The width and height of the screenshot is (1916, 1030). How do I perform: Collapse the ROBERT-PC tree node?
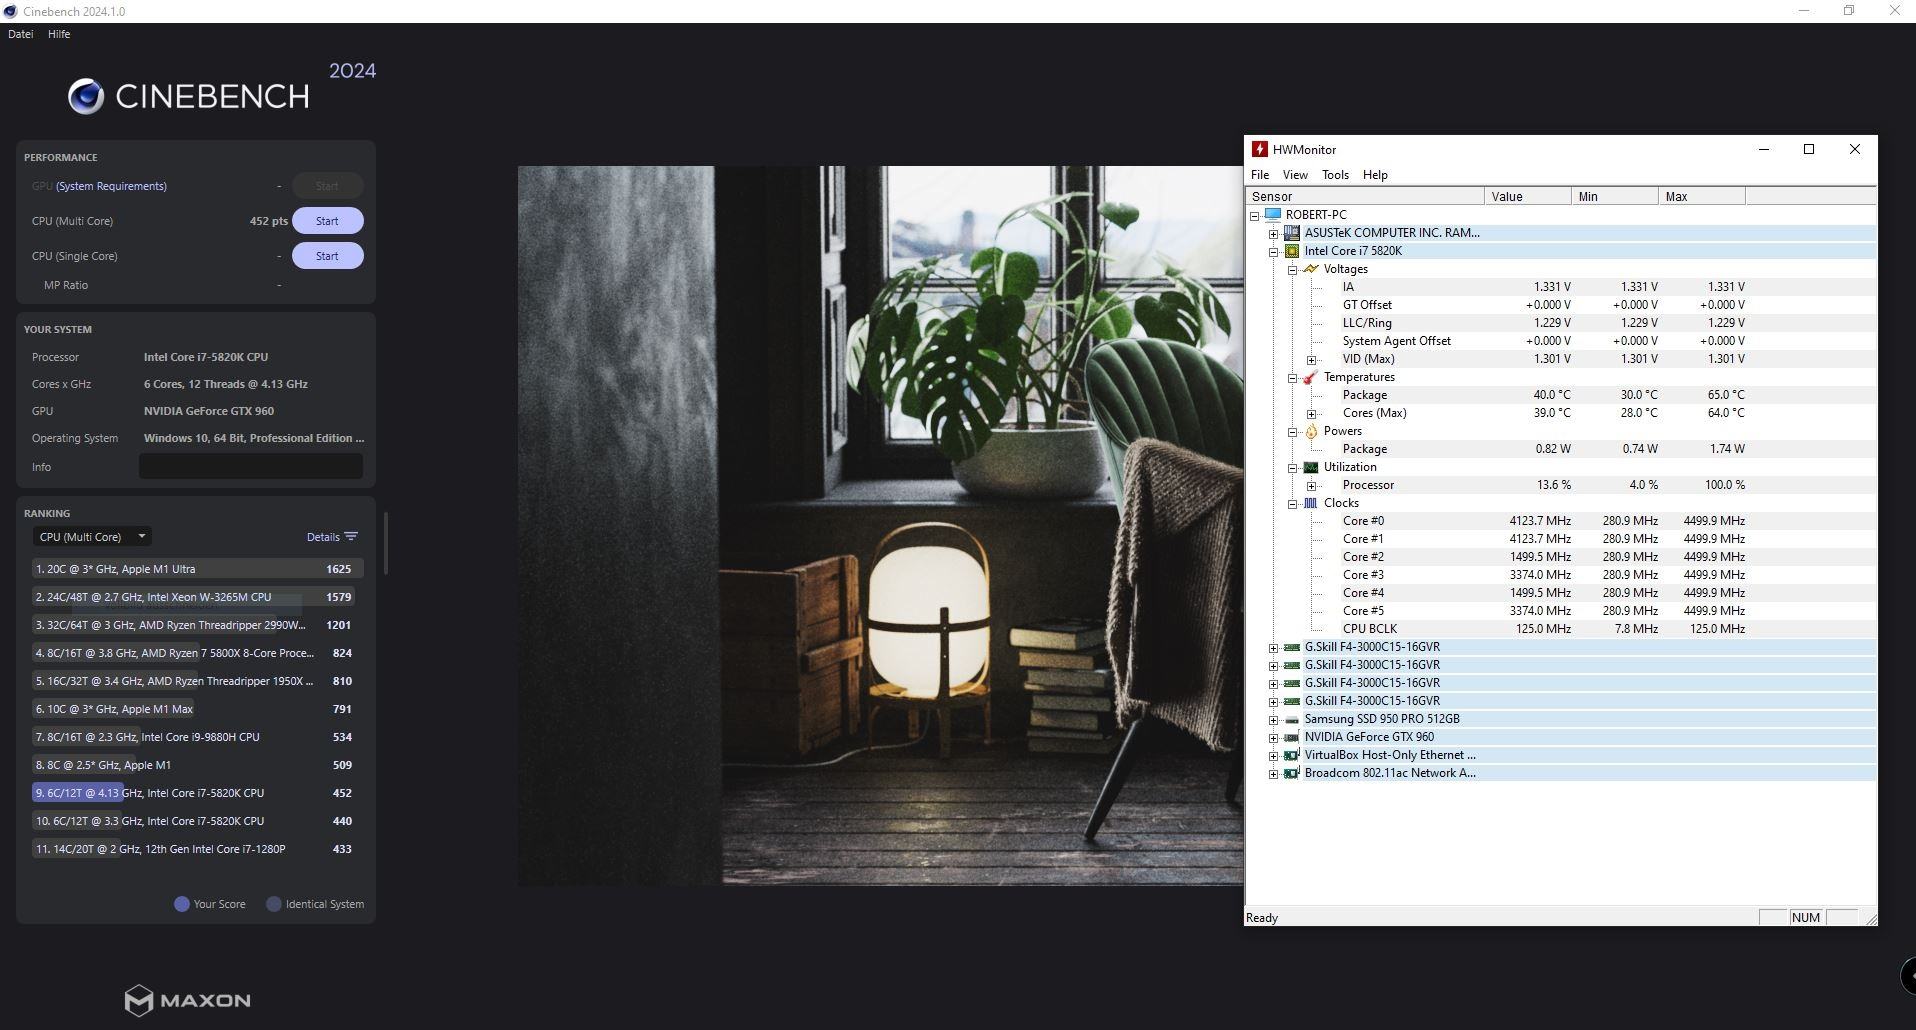coord(1255,215)
